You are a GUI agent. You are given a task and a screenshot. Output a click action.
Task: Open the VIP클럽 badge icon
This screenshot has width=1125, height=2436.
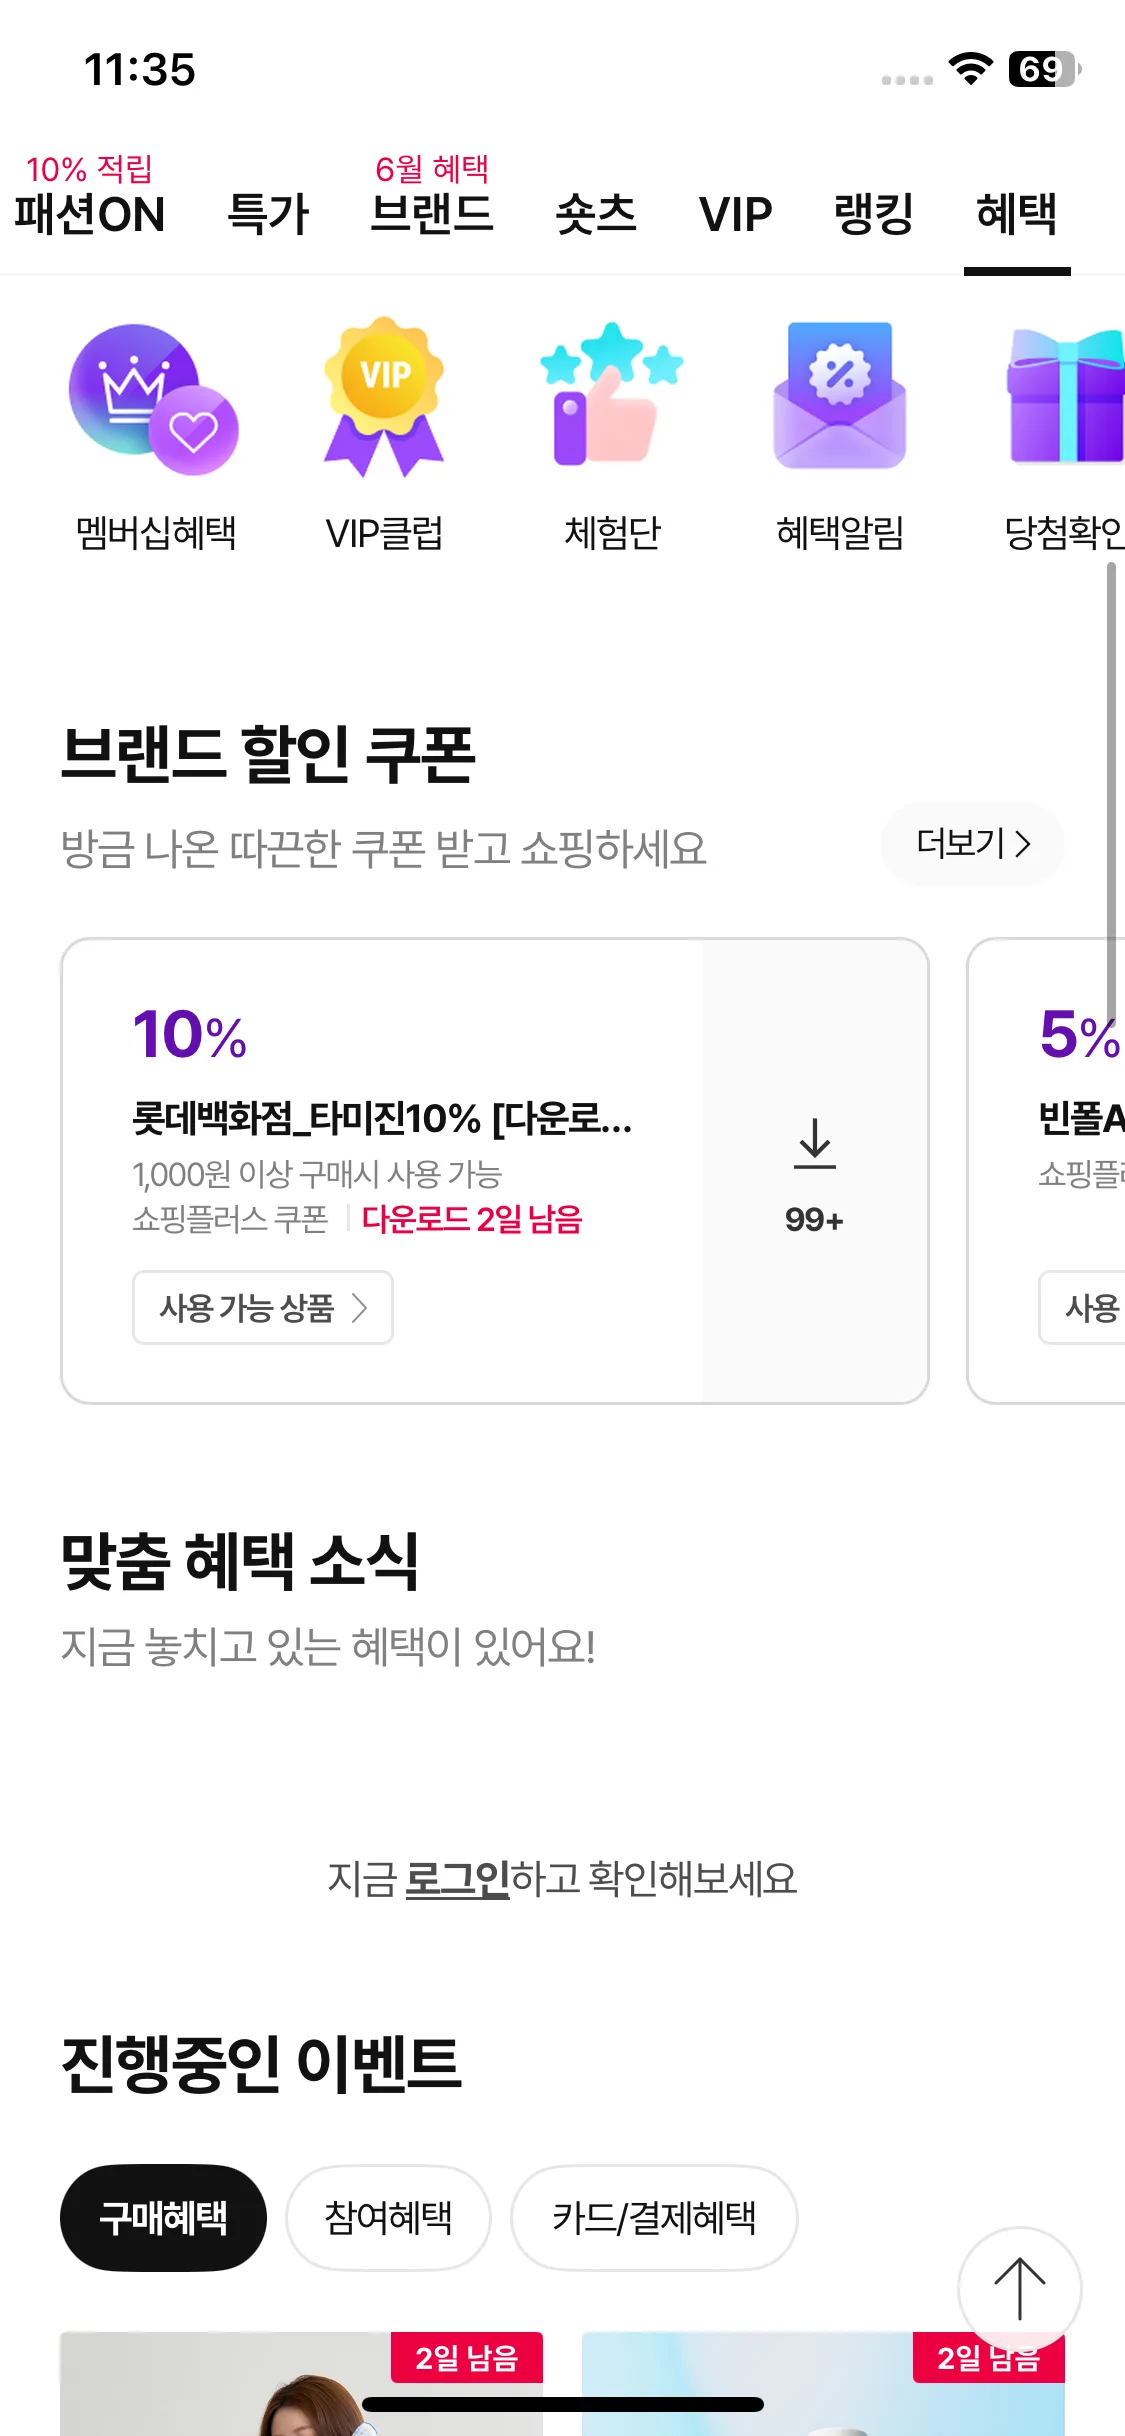[384, 397]
